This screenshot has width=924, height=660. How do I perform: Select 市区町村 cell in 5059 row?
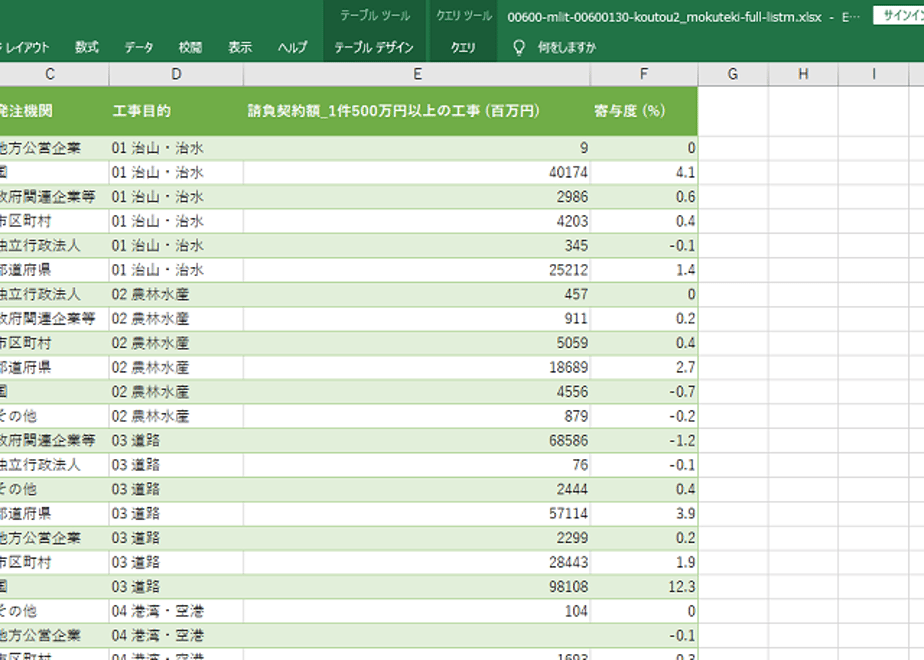click(x=54, y=344)
